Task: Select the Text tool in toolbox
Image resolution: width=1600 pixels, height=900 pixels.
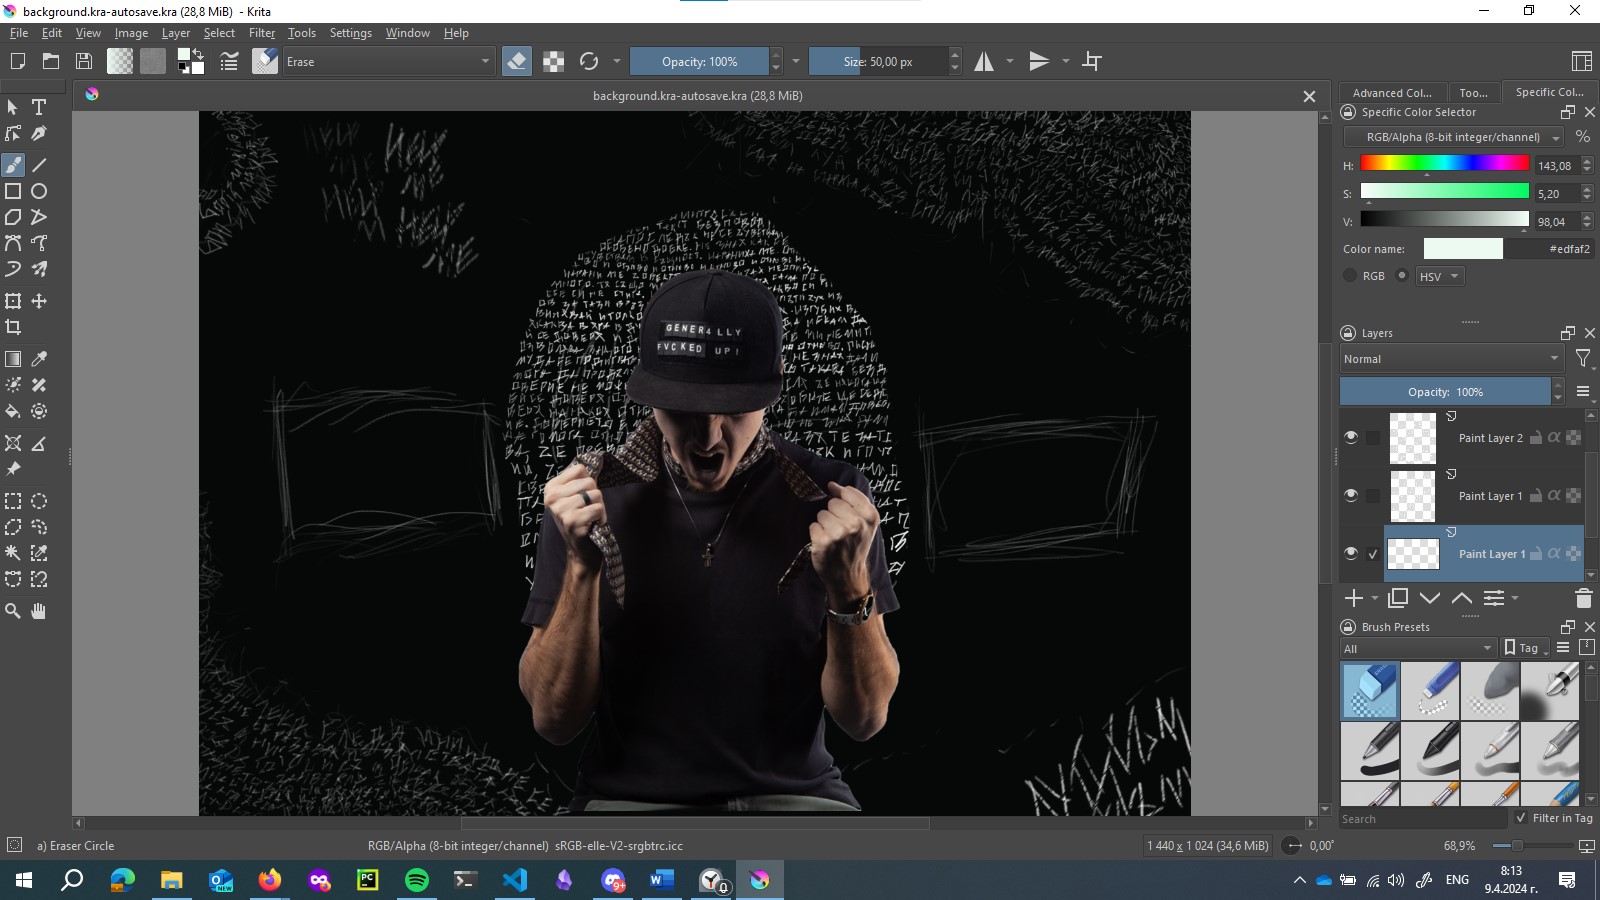Action: (39, 107)
